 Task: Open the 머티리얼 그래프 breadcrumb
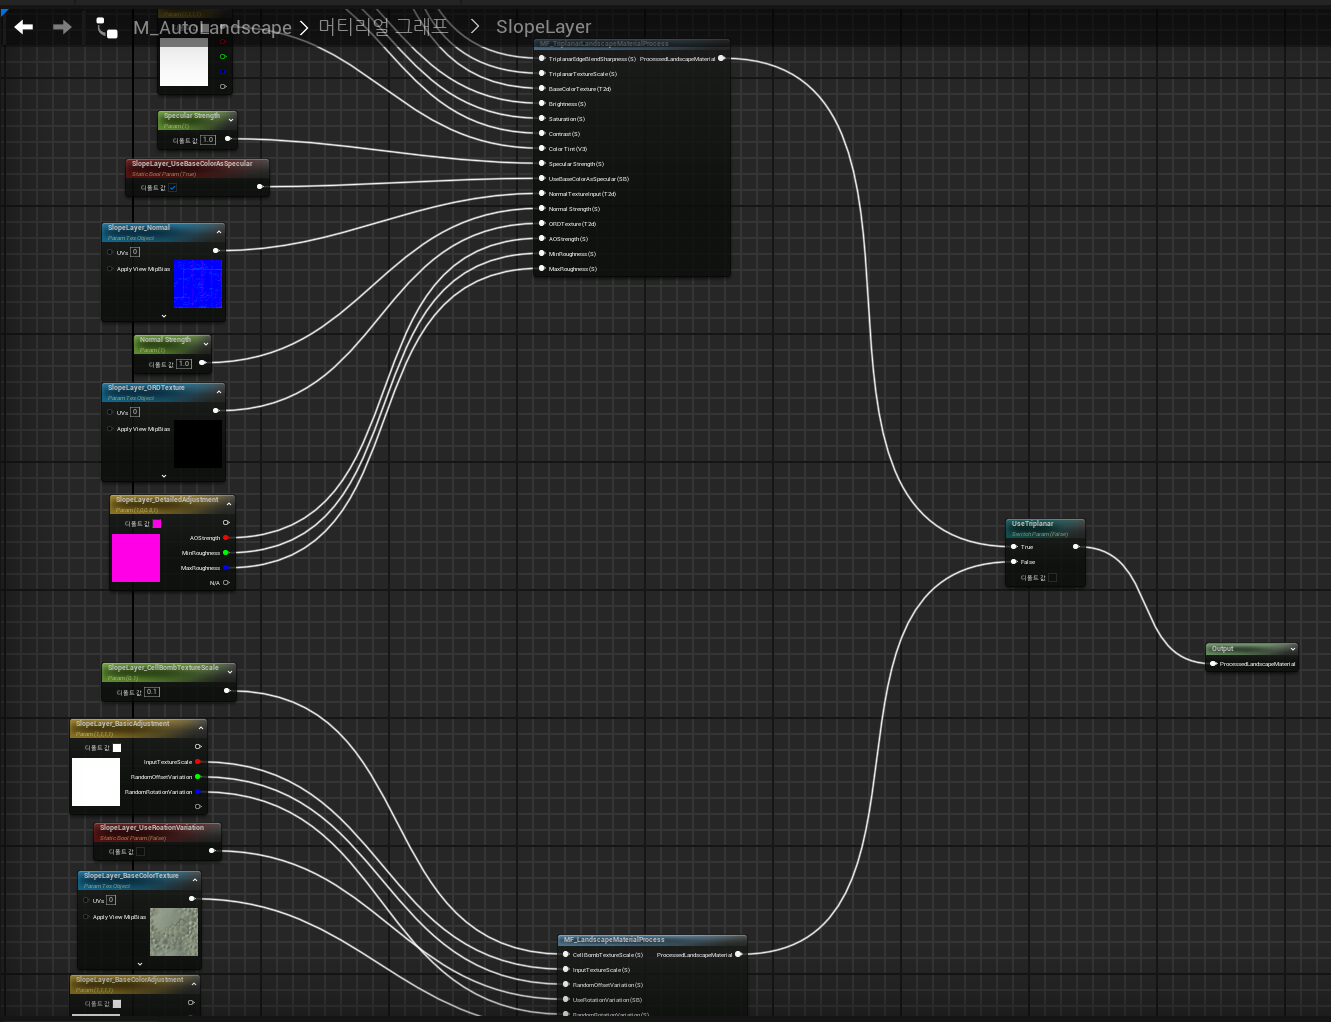383,26
